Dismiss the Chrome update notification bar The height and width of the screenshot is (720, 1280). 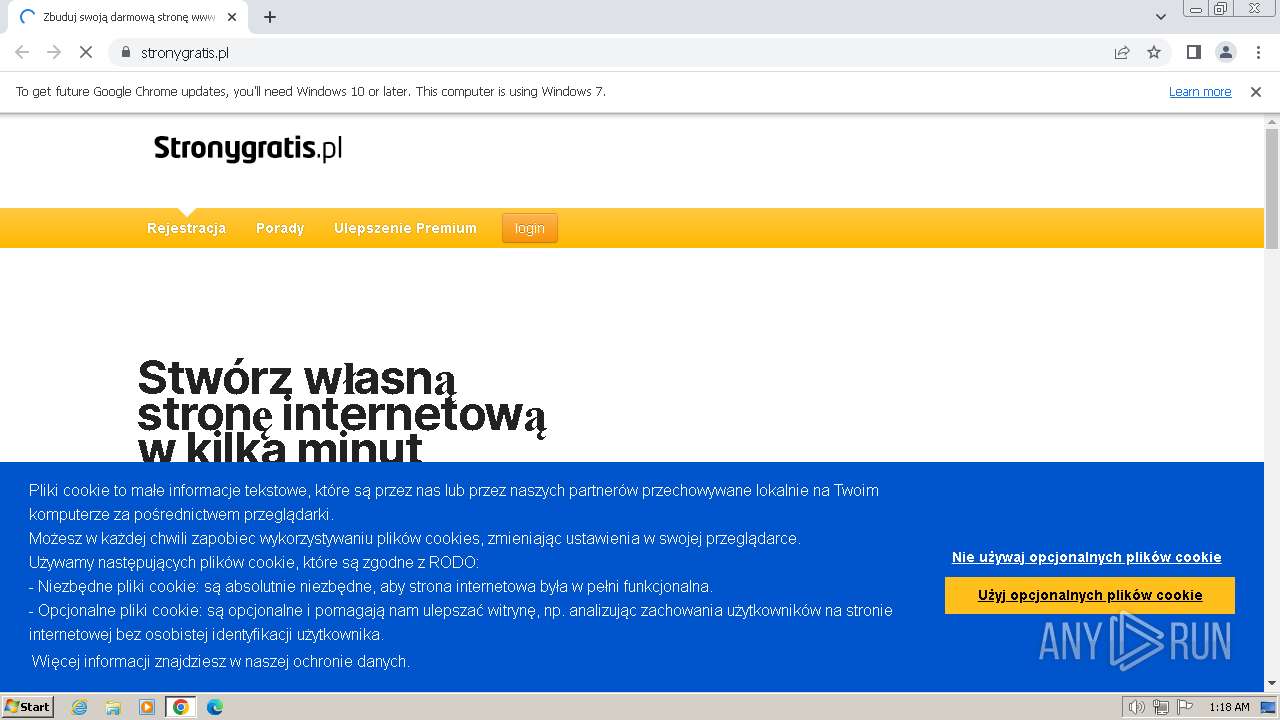[x=1256, y=91]
